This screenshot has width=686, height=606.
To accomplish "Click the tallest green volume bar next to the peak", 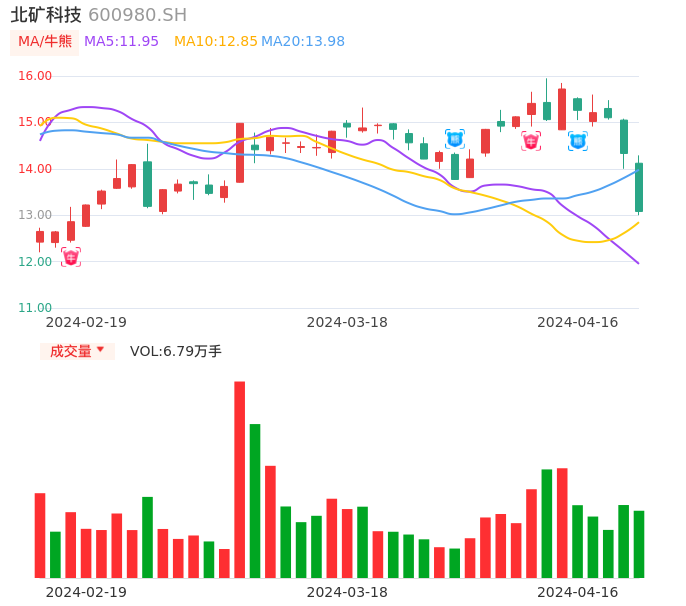I will [255, 501].
